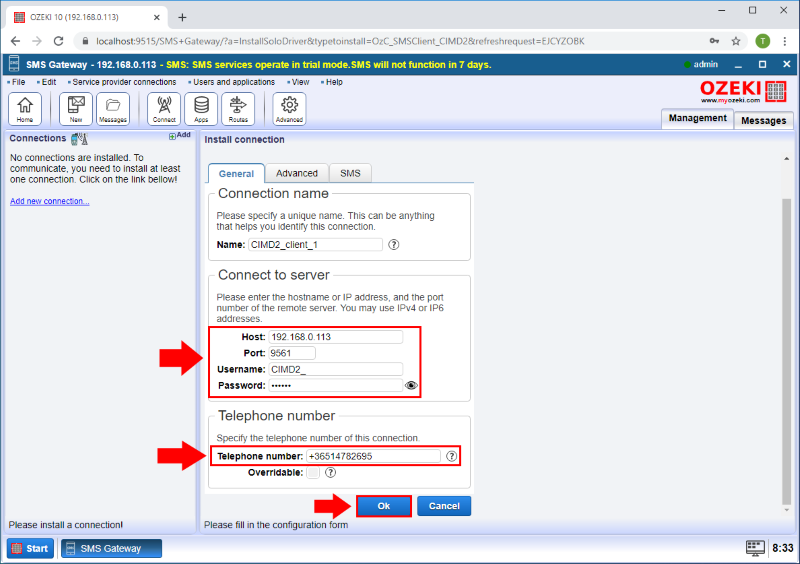Click the New message toolbar icon
This screenshot has height=564, width=800.
[x=76, y=109]
